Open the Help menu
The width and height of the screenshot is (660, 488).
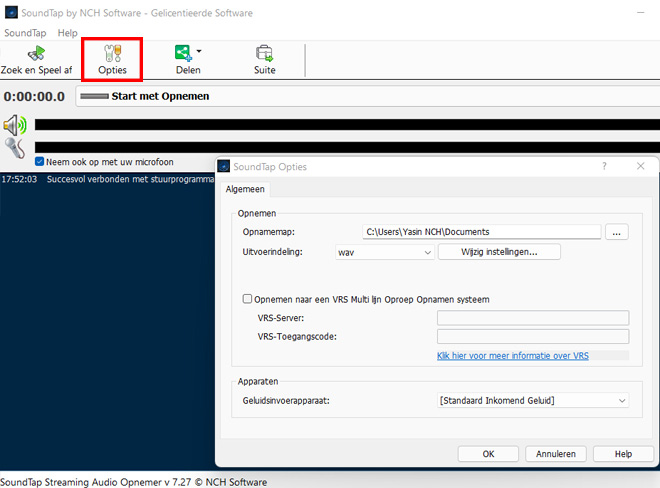coord(67,33)
